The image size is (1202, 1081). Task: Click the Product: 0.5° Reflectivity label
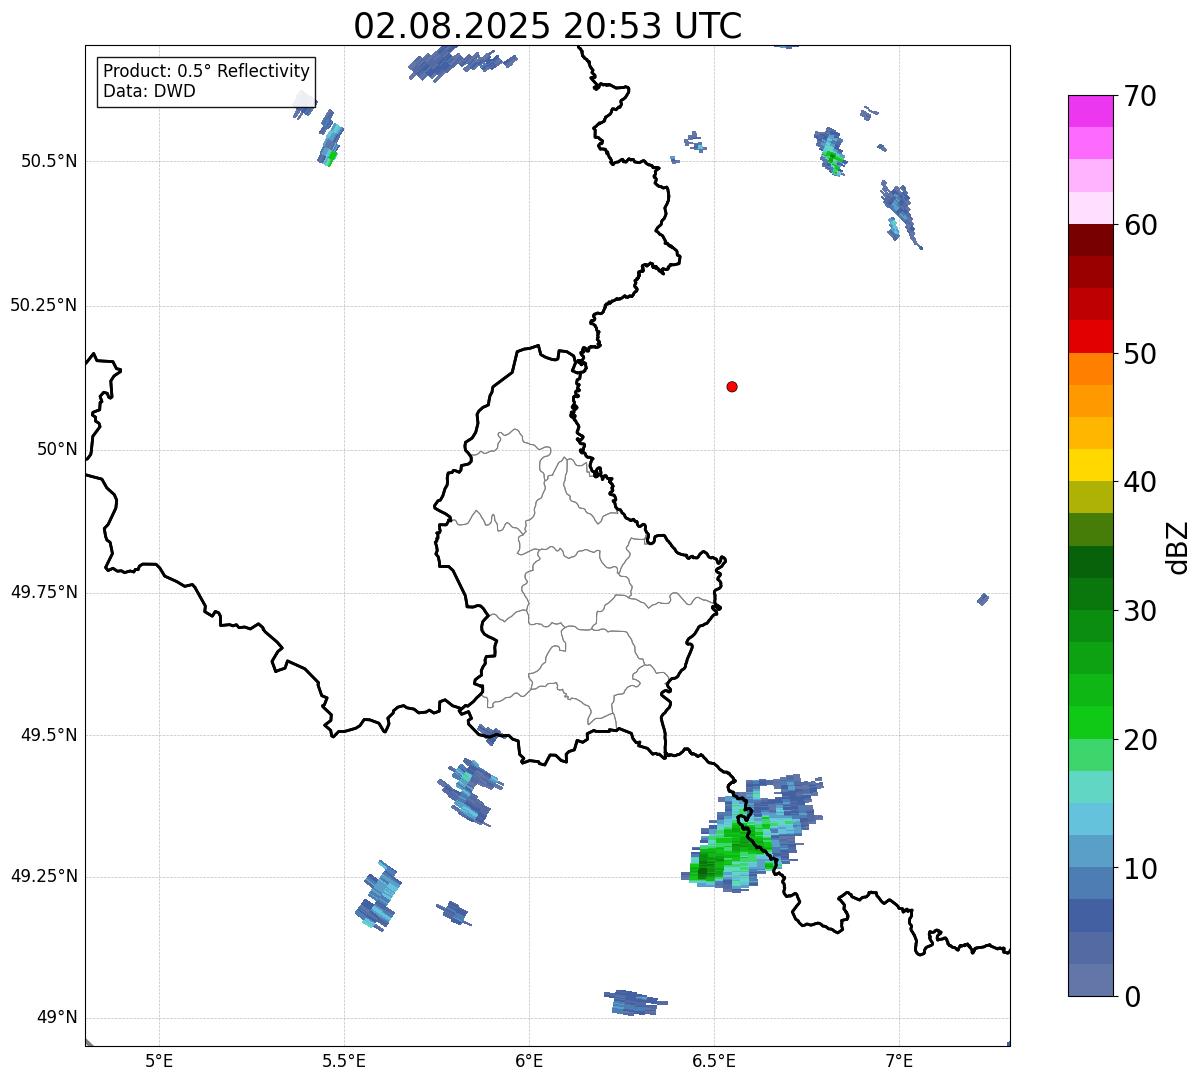[x=206, y=72]
